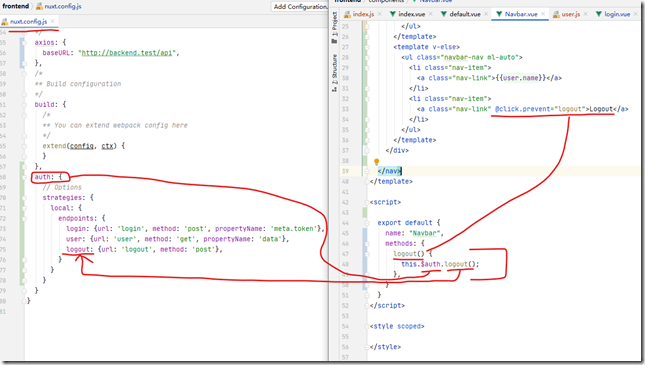Click the Add Configuration button
Image resolution: width=645 pixels, height=365 pixels.
(300, 7)
